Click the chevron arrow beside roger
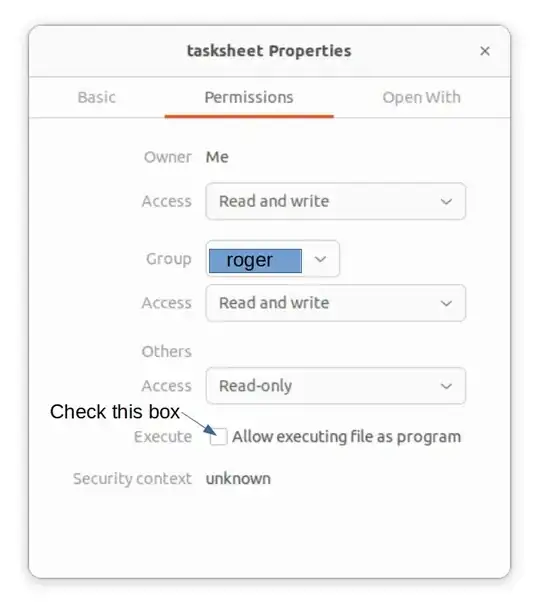This screenshot has height=611, width=540. point(320,259)
